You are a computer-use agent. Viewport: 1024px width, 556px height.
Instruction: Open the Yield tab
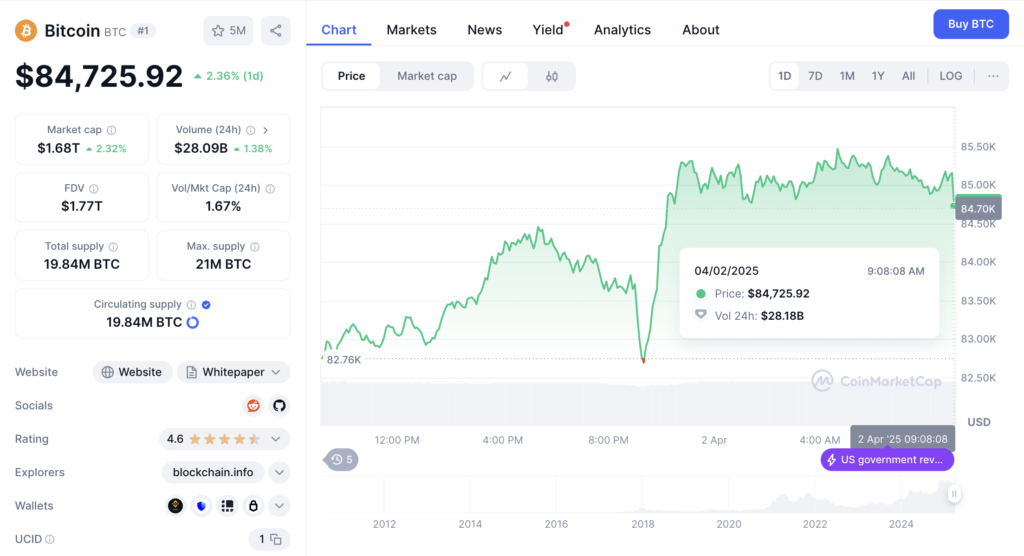[548, 30]
